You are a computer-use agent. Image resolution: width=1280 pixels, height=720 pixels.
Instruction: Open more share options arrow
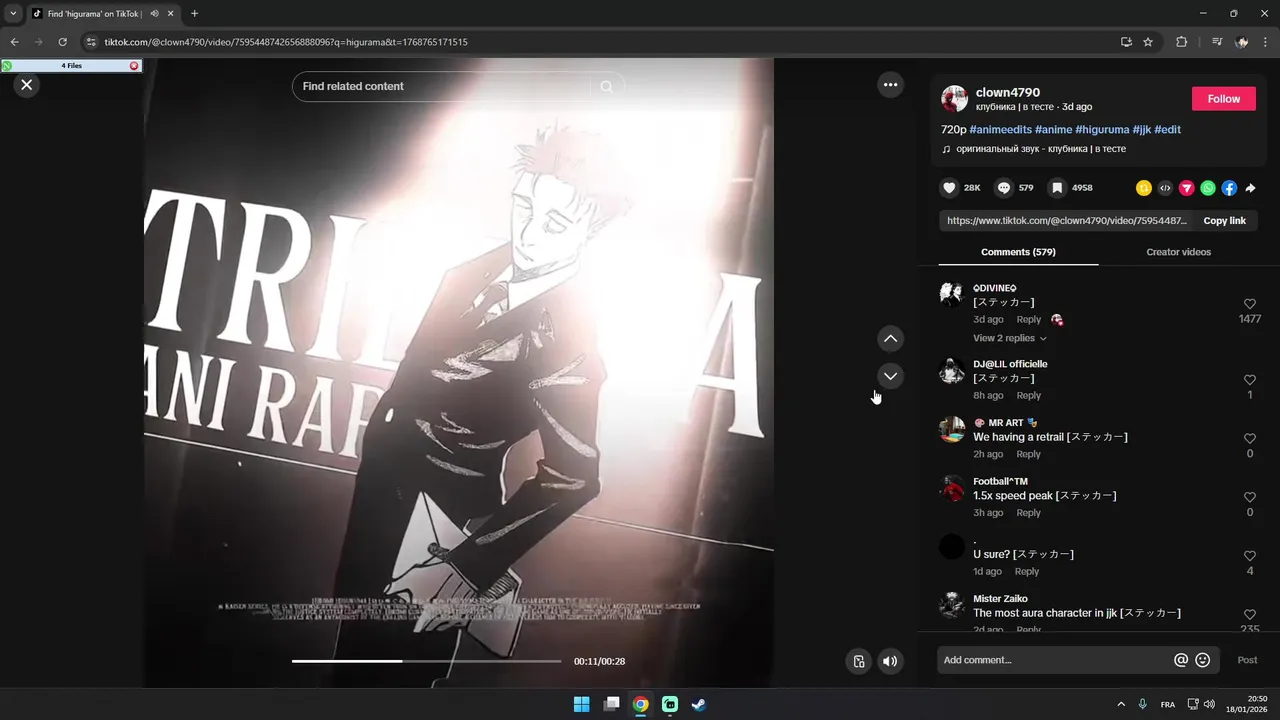pos(1250,188)
